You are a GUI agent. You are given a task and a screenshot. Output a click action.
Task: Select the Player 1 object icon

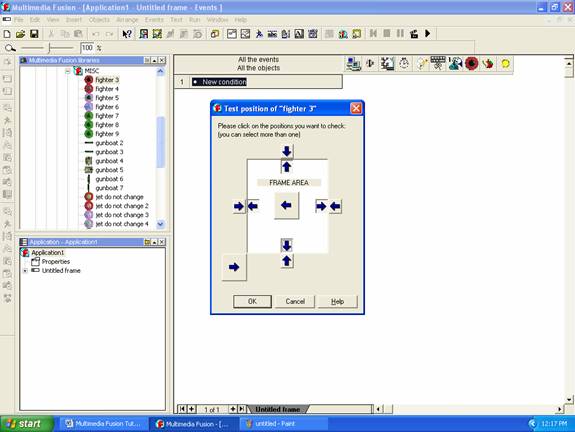455,64
